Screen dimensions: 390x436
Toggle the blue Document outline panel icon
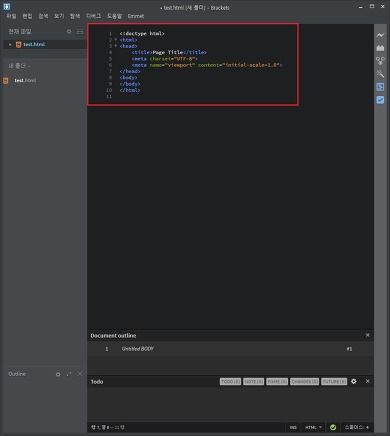click(x=380, y=87)
